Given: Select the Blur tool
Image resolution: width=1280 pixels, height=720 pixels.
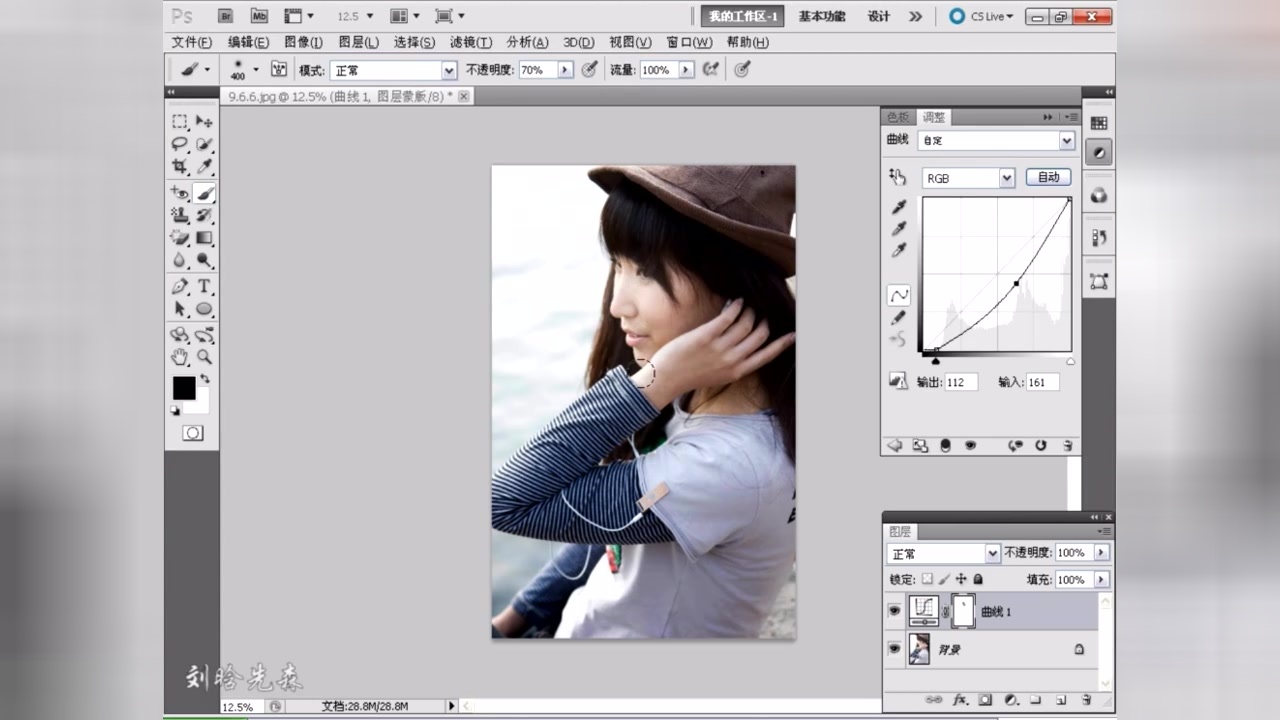Looking at the screenshot, I should [x=179, y=261].
